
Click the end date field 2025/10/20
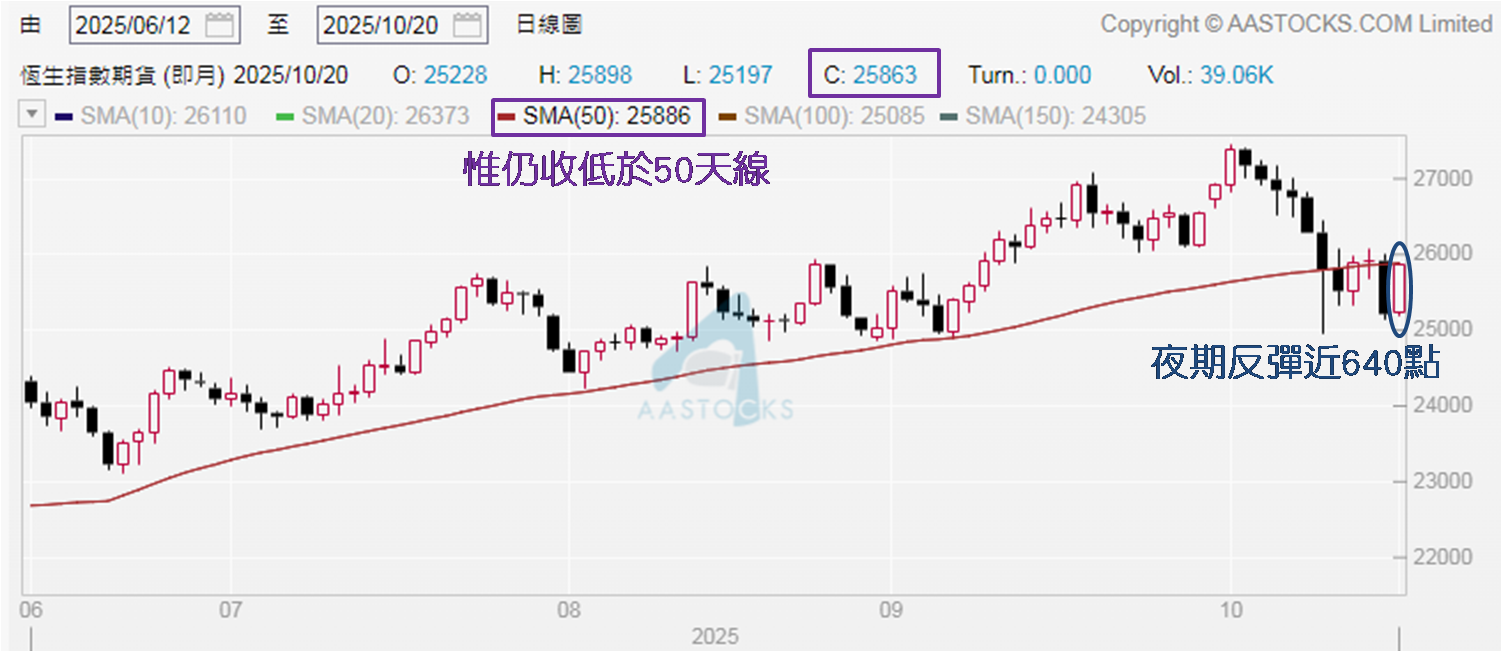383,25
